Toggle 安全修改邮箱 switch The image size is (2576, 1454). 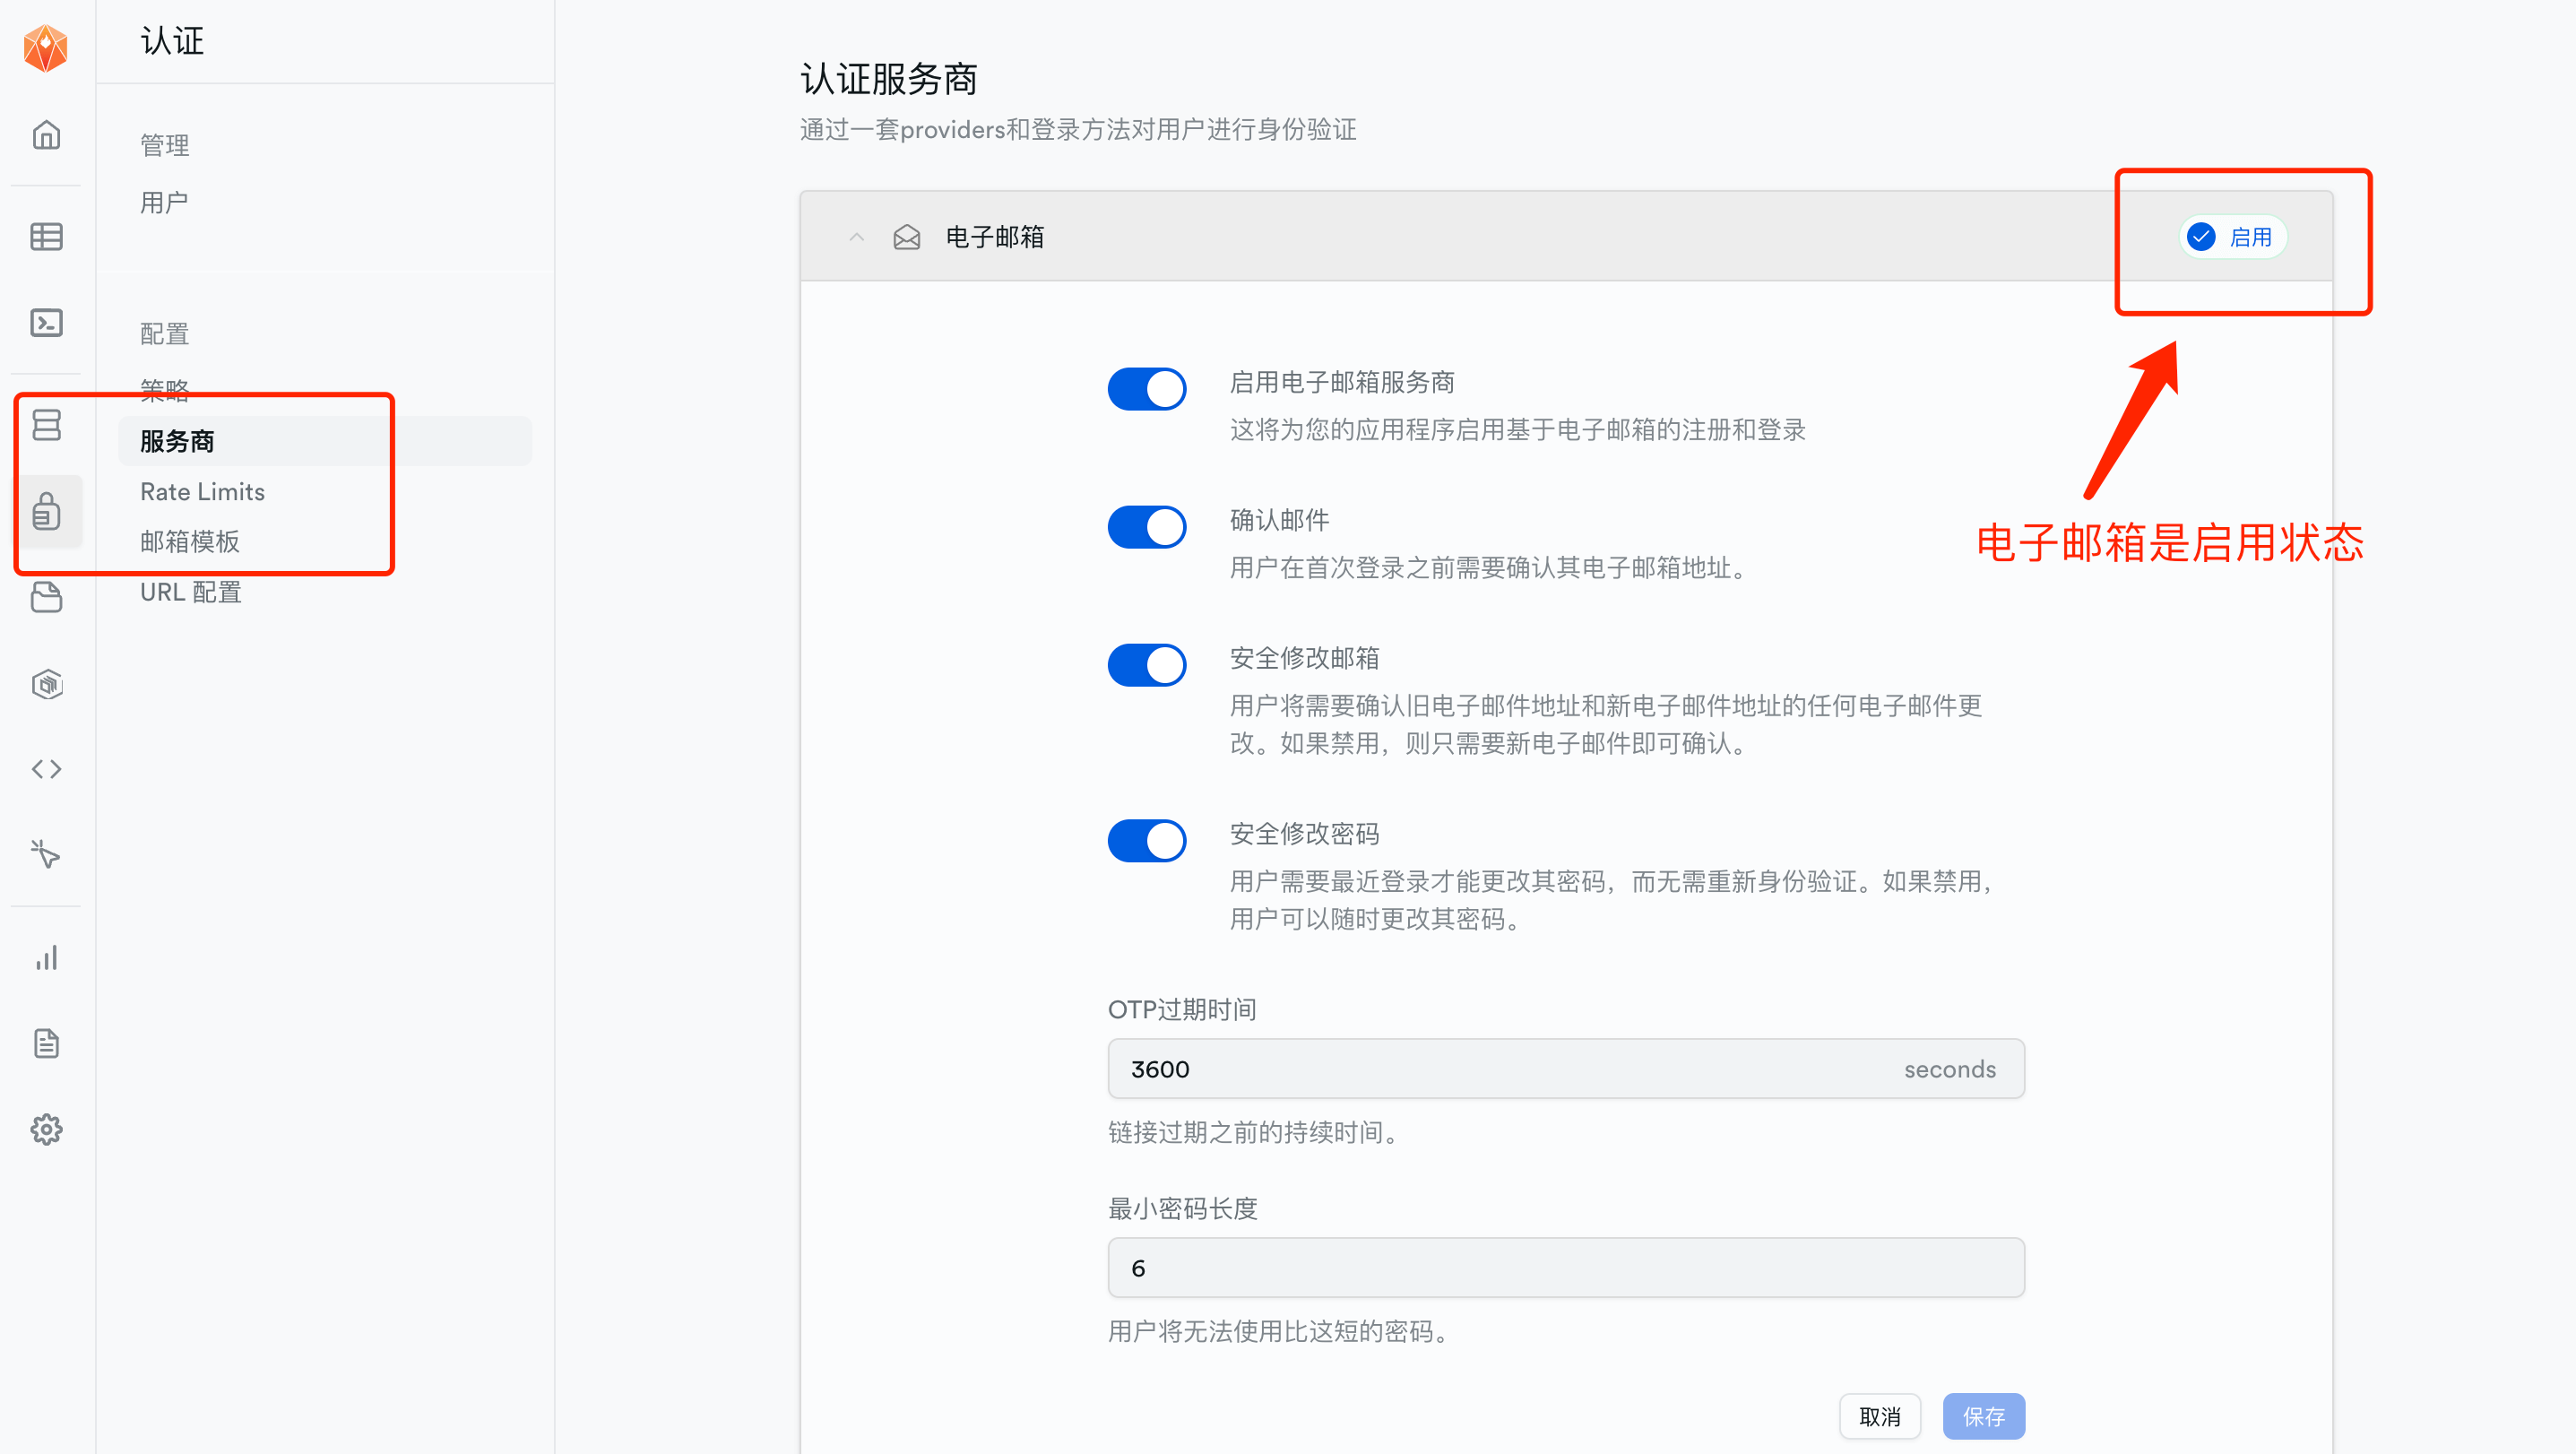click(1147, 665)
